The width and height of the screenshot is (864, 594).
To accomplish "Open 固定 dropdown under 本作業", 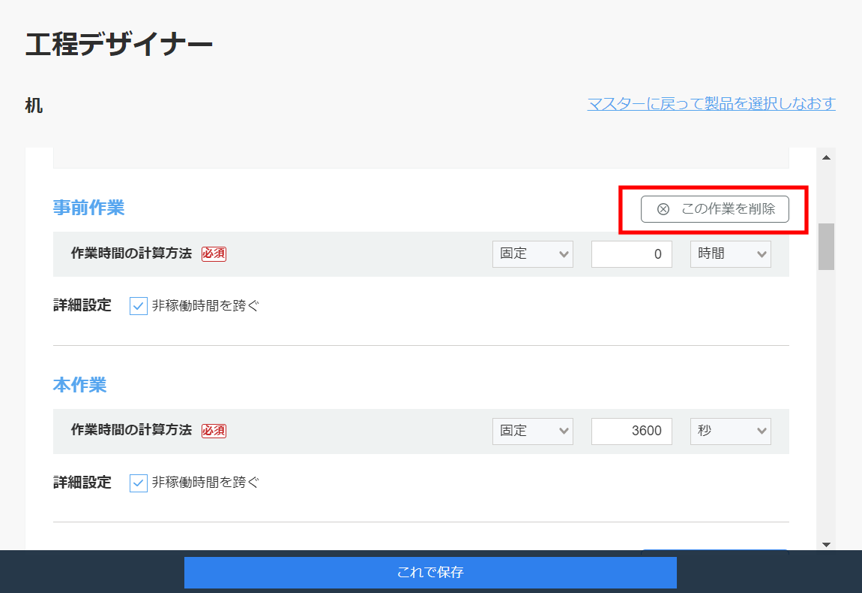I will coord(532,431).
